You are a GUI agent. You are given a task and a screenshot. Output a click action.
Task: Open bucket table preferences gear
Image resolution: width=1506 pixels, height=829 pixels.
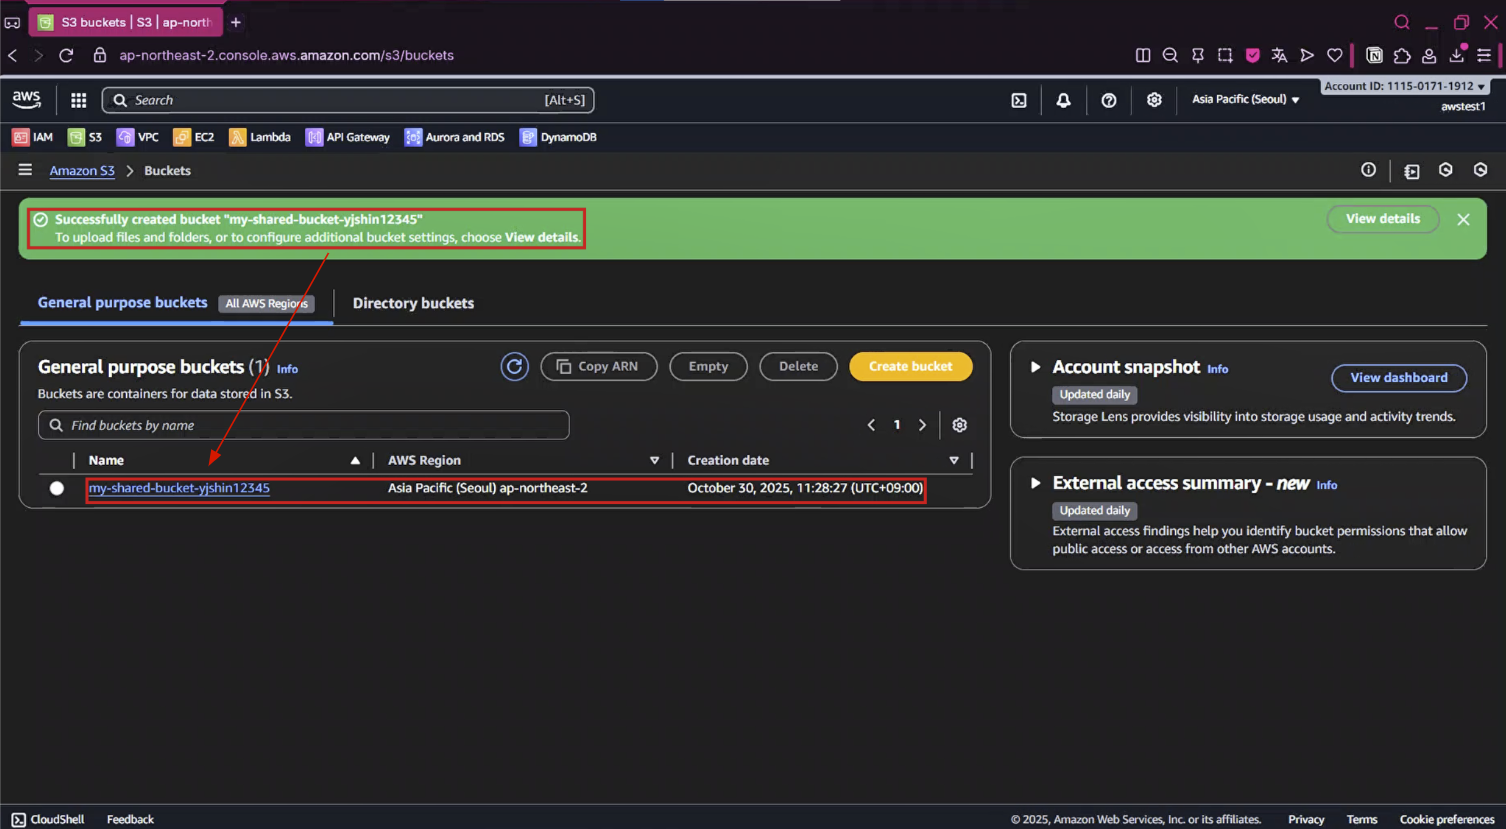tap(960, 425)
